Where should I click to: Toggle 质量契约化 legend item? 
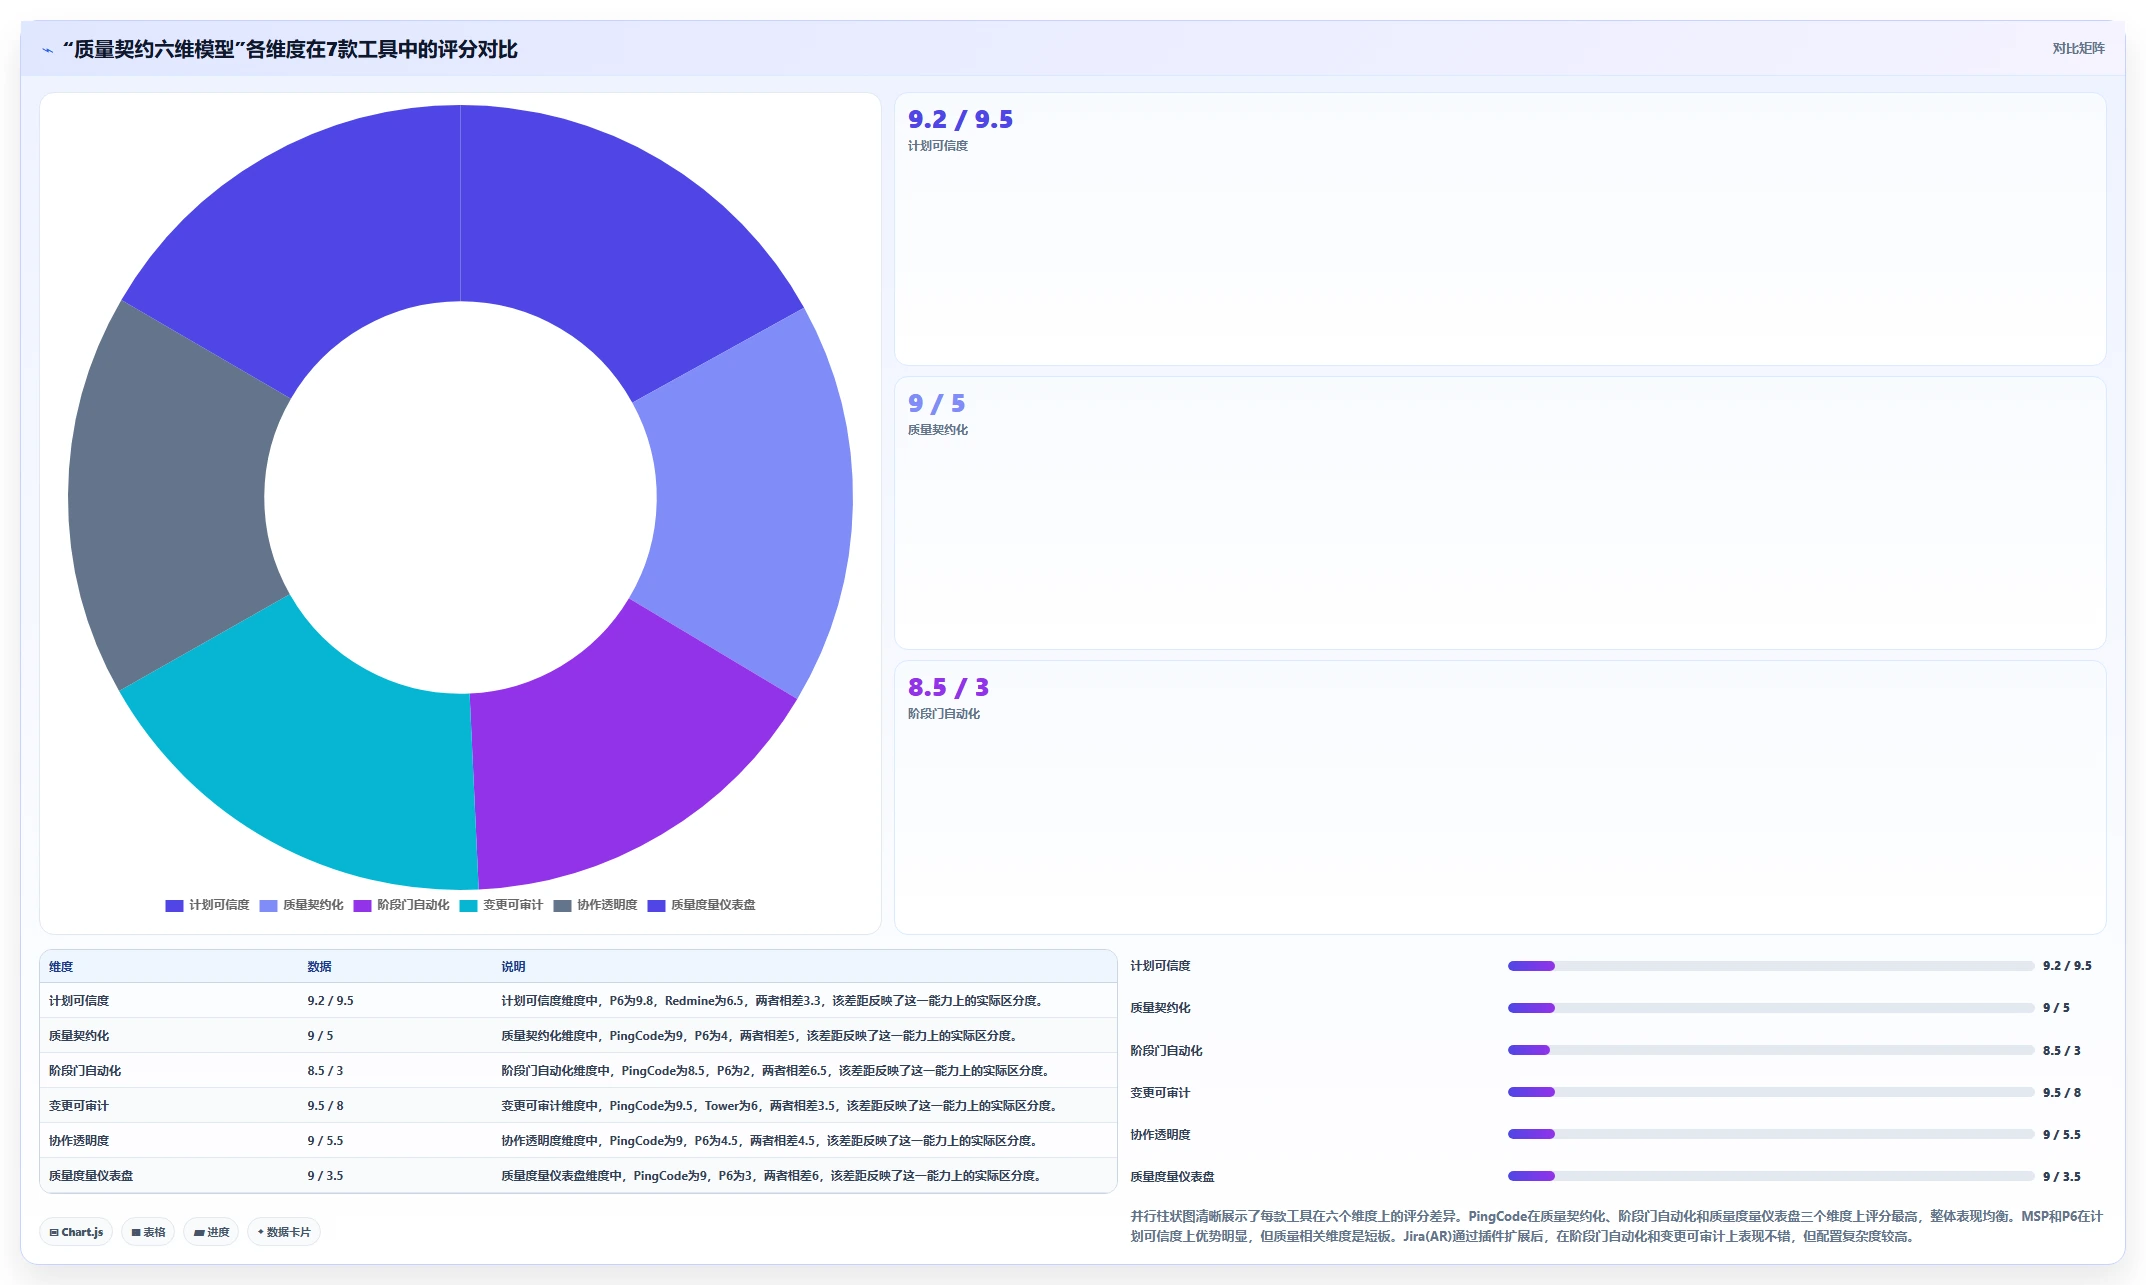(301, 905)
